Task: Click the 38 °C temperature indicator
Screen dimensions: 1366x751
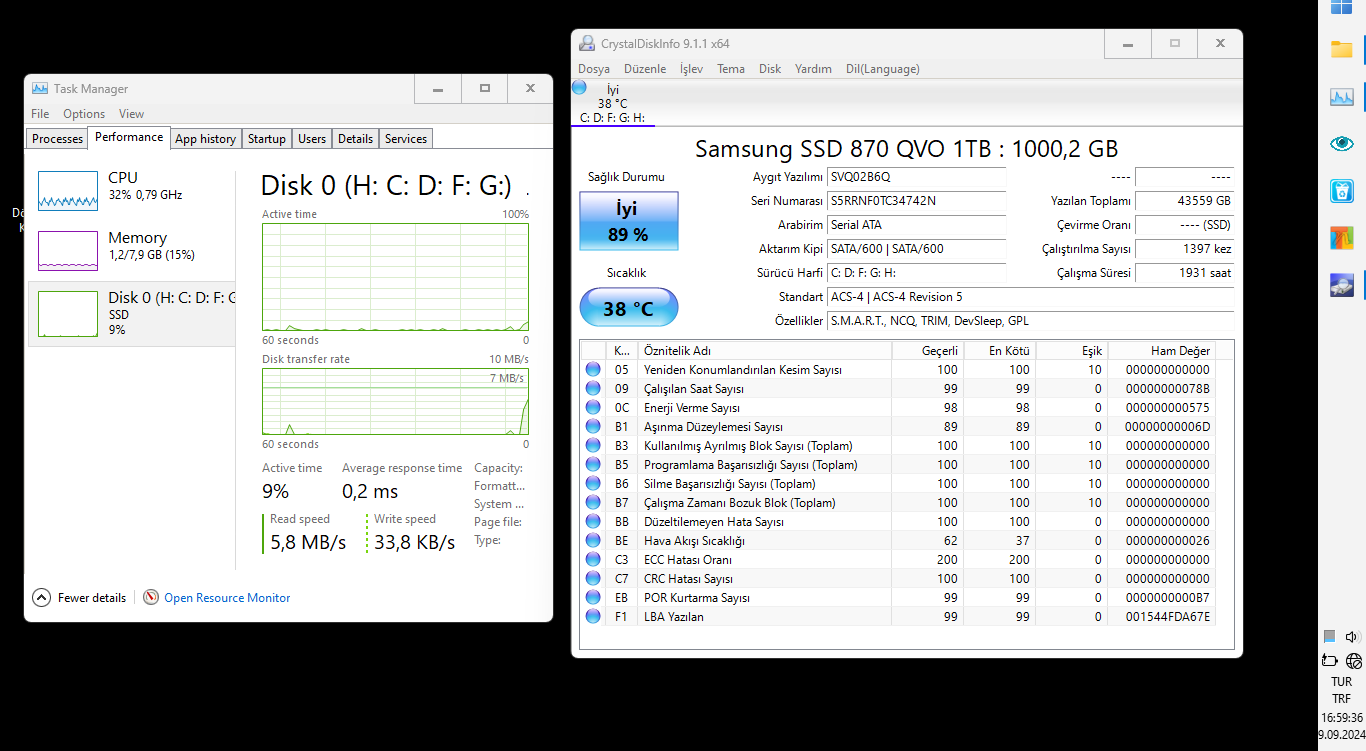Action: (x=628, y=308)
